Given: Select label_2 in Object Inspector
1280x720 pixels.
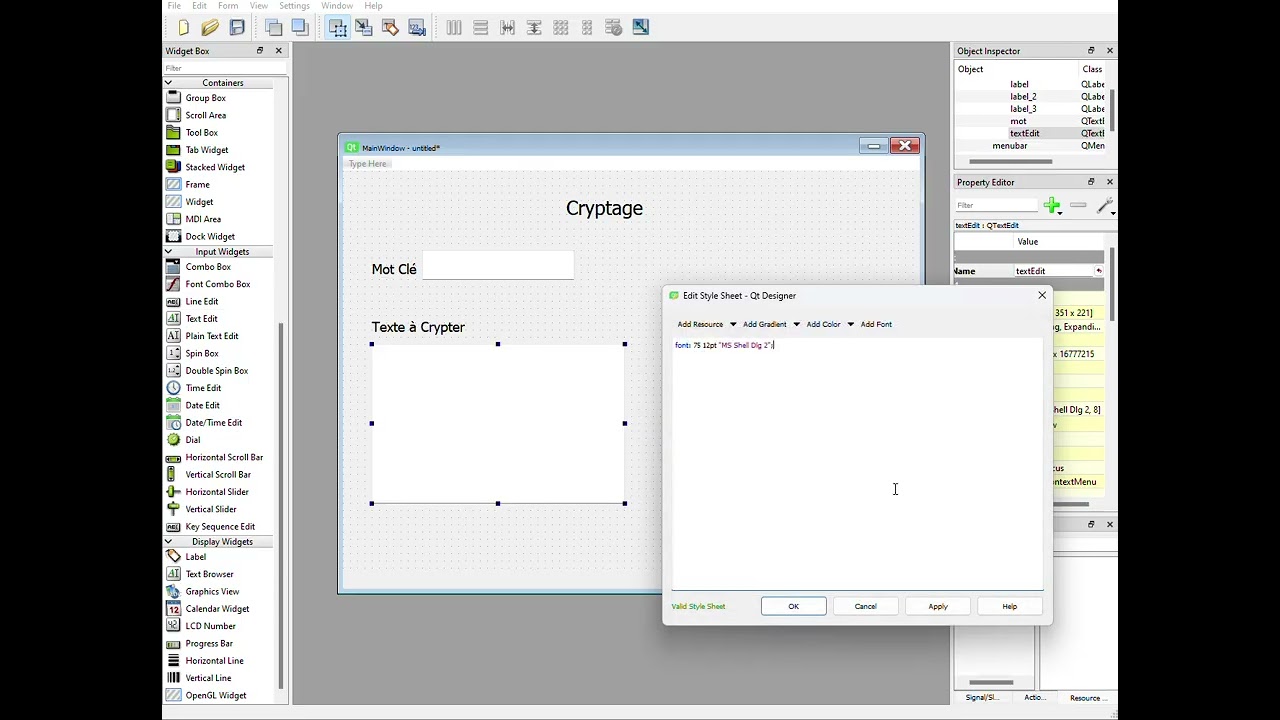Looking at the screenshot, I should 1023,97.
